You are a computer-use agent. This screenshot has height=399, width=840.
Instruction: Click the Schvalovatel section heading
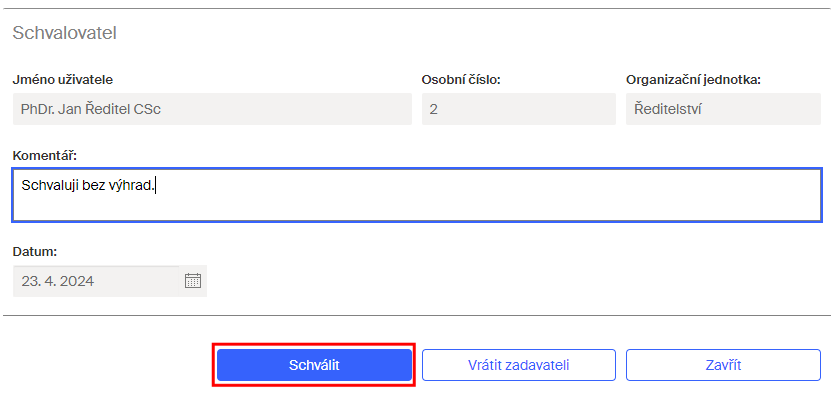coord(65,33)
